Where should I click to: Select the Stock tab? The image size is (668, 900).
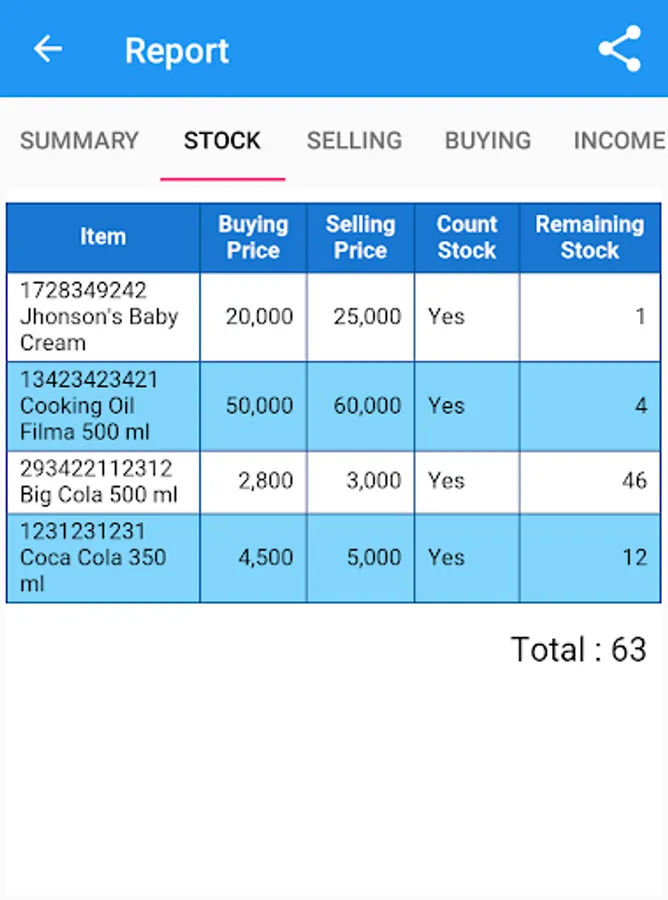coord(222,141)
